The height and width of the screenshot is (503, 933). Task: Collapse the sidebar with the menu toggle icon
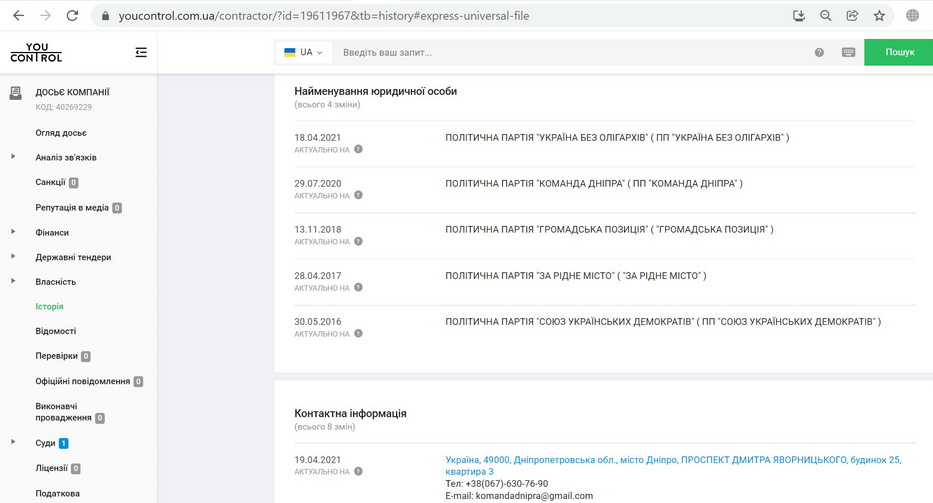[141, 52]
